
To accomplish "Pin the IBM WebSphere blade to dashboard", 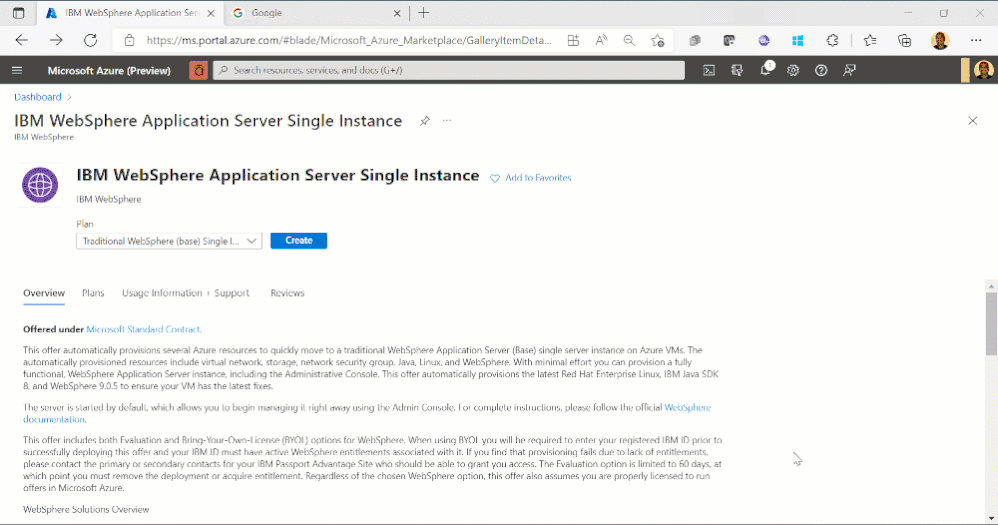I will point(425,121).
